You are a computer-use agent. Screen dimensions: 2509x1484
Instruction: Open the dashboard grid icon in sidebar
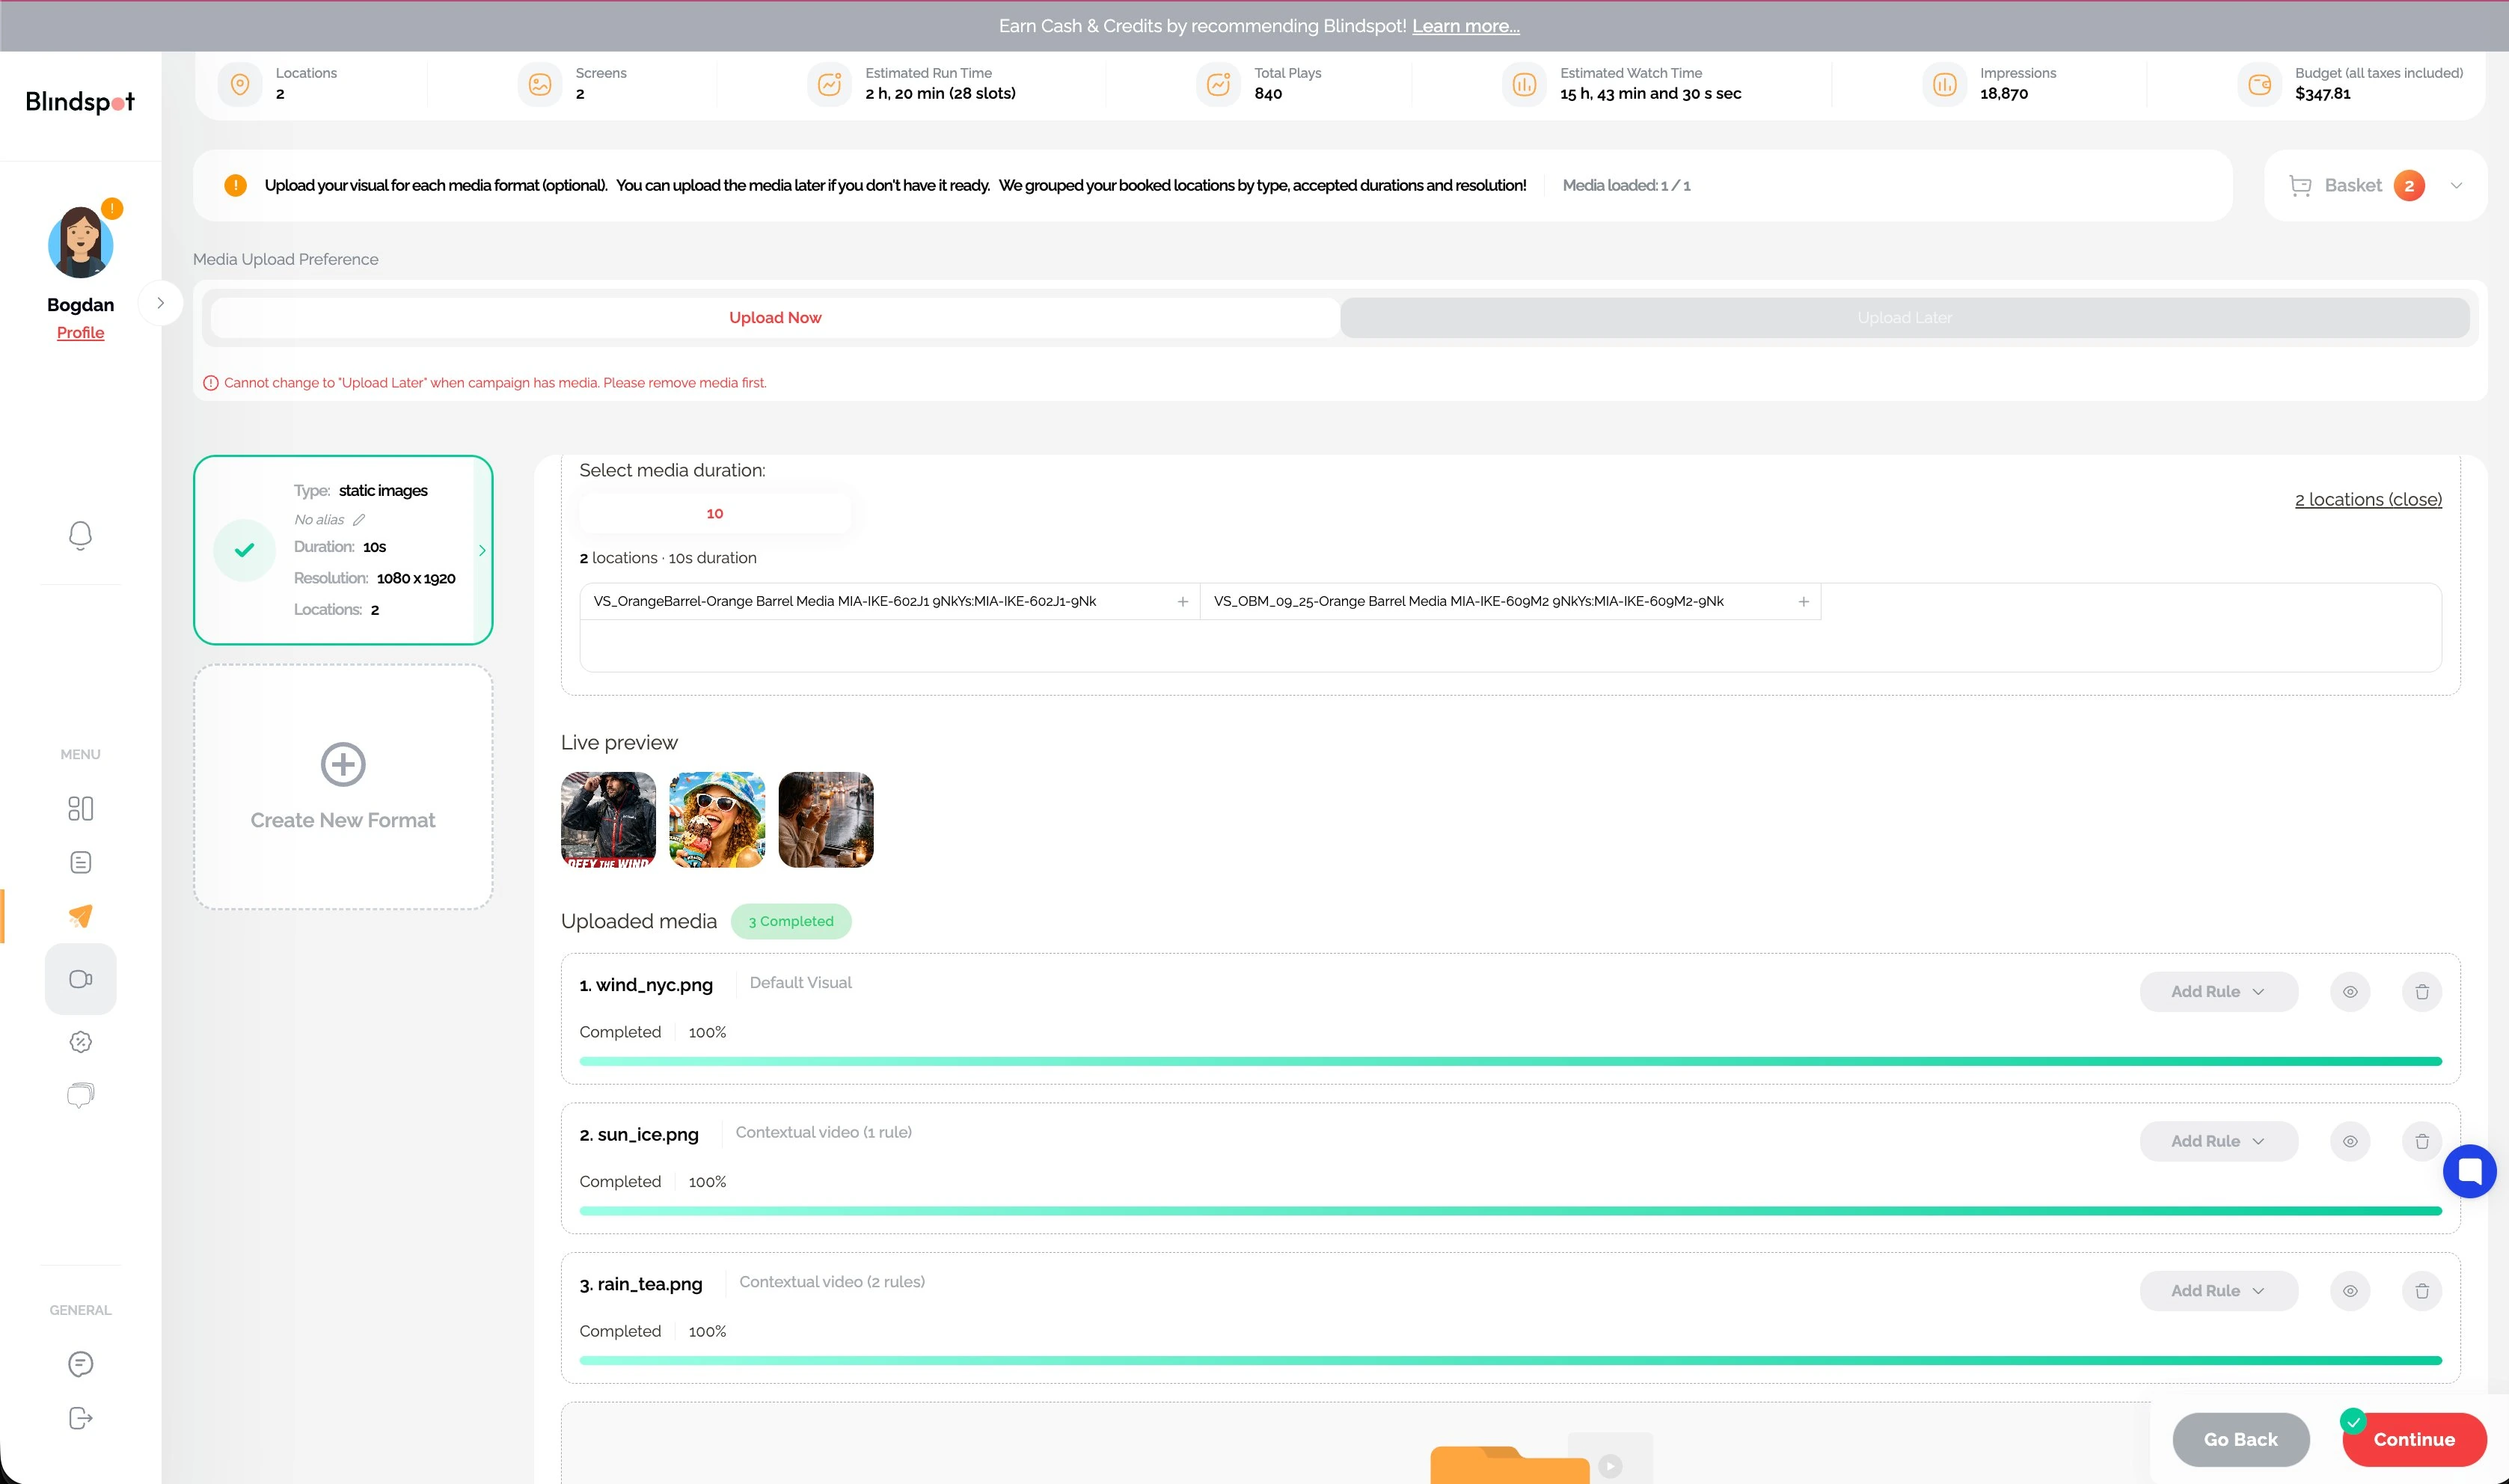coord(80,808)
